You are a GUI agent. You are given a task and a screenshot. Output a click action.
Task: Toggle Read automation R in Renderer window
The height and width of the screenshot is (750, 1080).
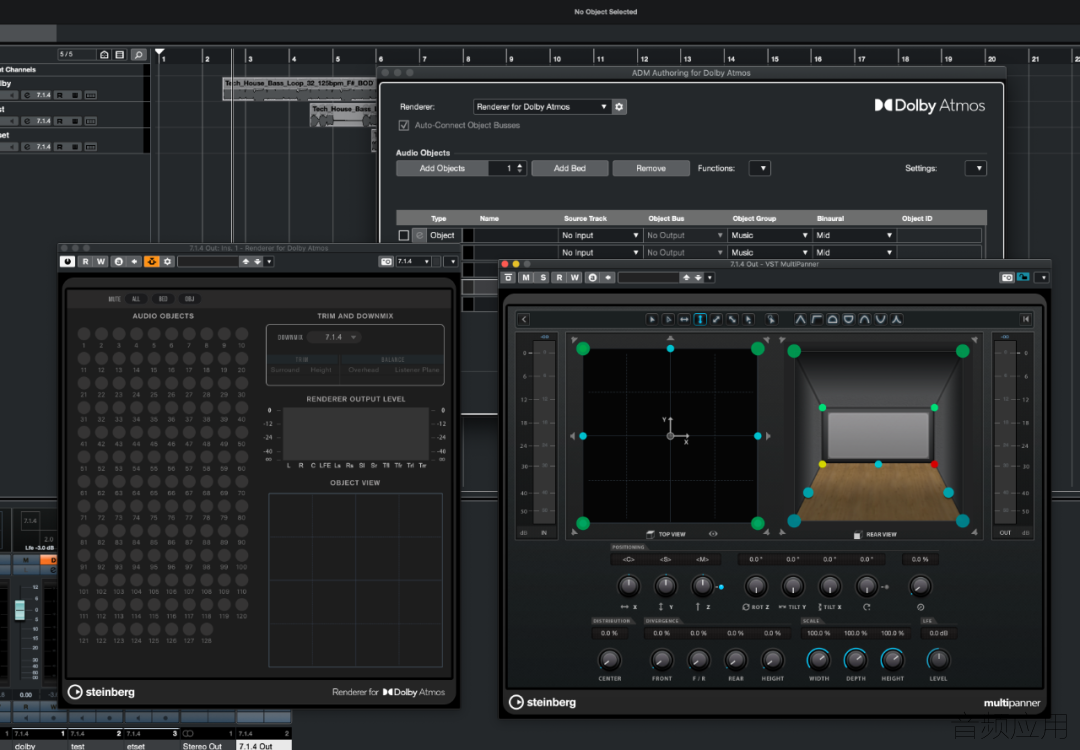point(85,262)
